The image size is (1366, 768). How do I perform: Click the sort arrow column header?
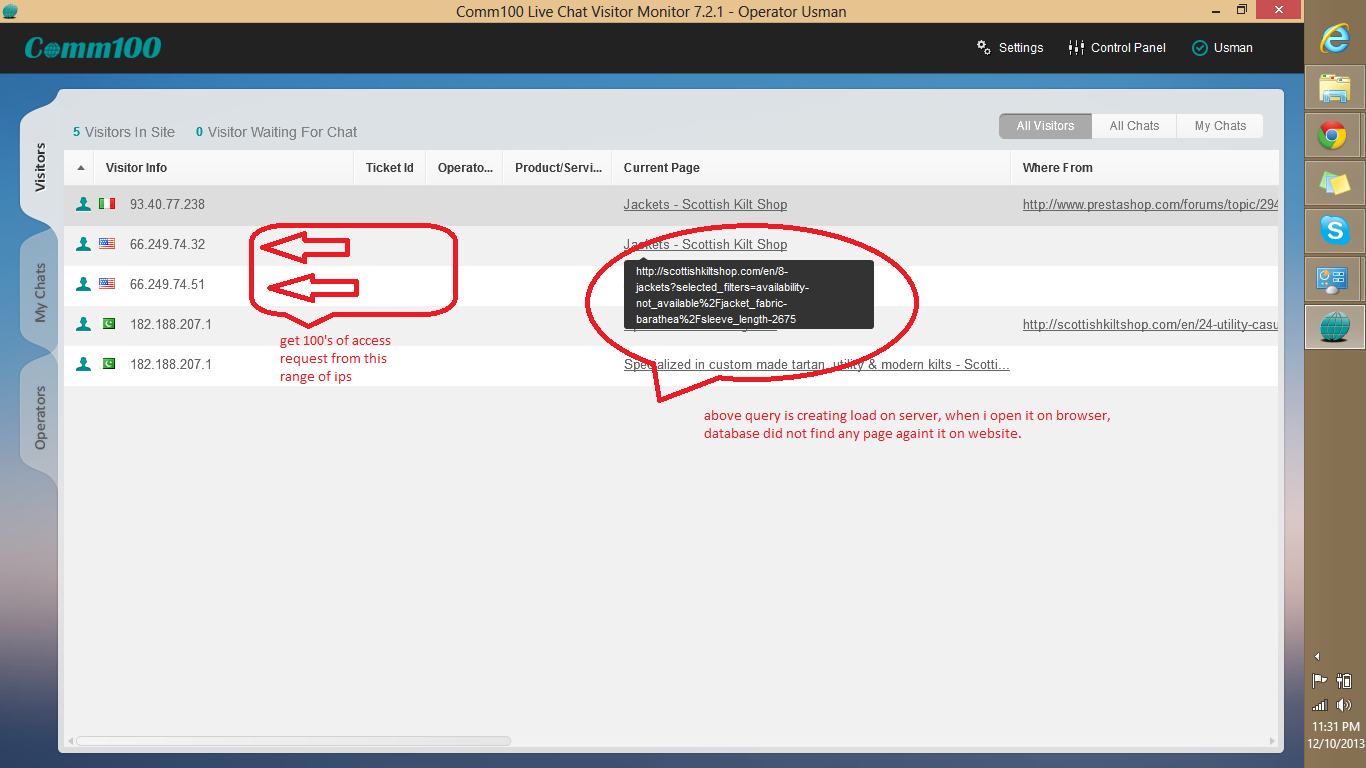80,168
